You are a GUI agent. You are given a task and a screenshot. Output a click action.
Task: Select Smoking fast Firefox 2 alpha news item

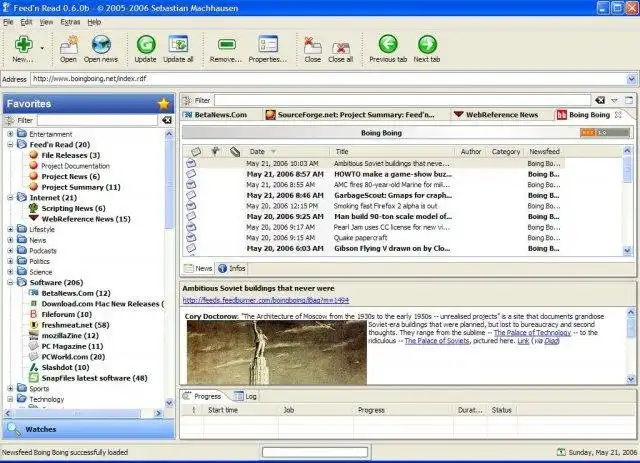pyautogui.click(x=385, y=206)
